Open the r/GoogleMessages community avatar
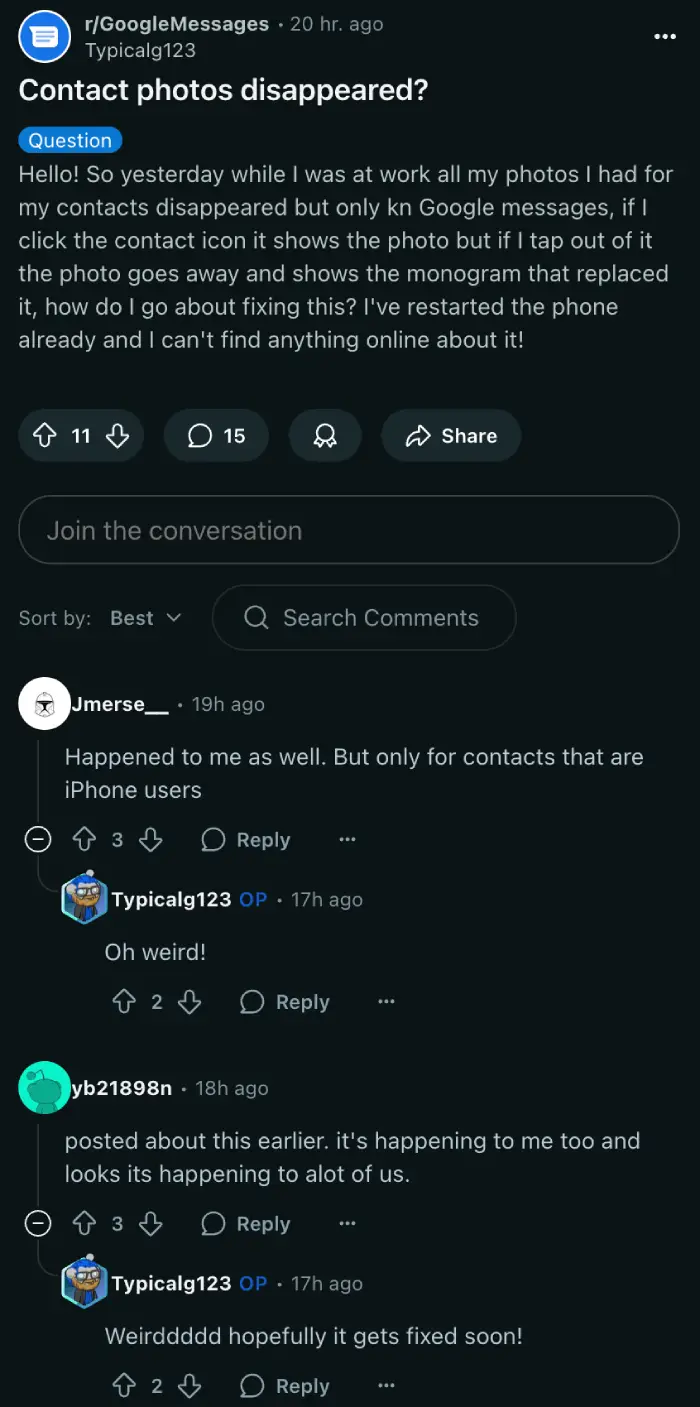This screenshot has width=700, height=1407. tap(45, 37)
